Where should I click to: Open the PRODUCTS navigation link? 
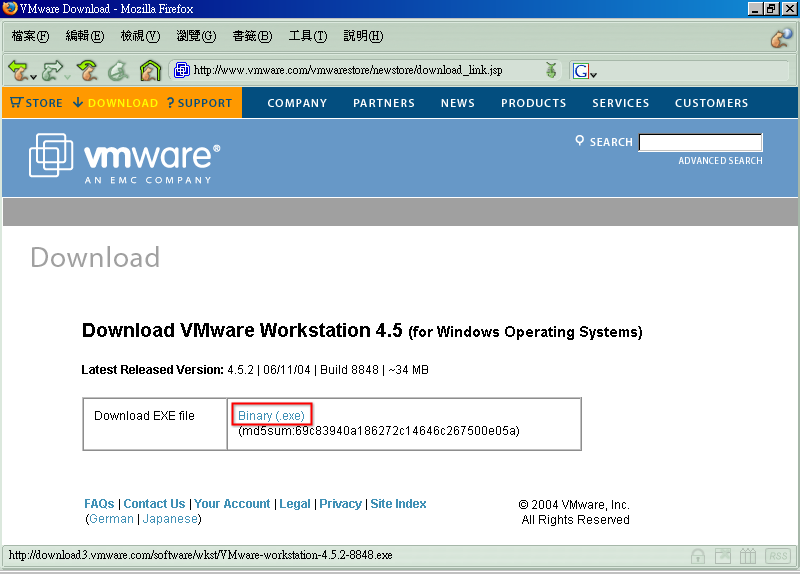533,103
